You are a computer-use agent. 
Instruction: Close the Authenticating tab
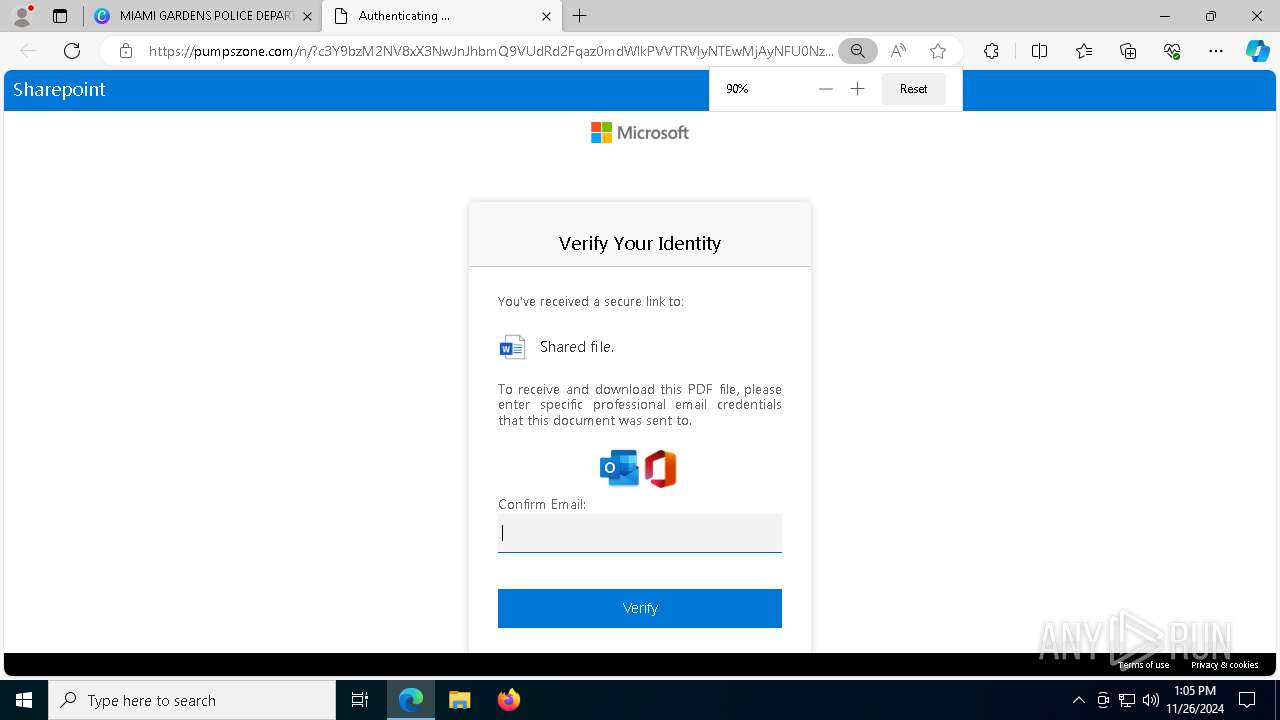[546, 16]
